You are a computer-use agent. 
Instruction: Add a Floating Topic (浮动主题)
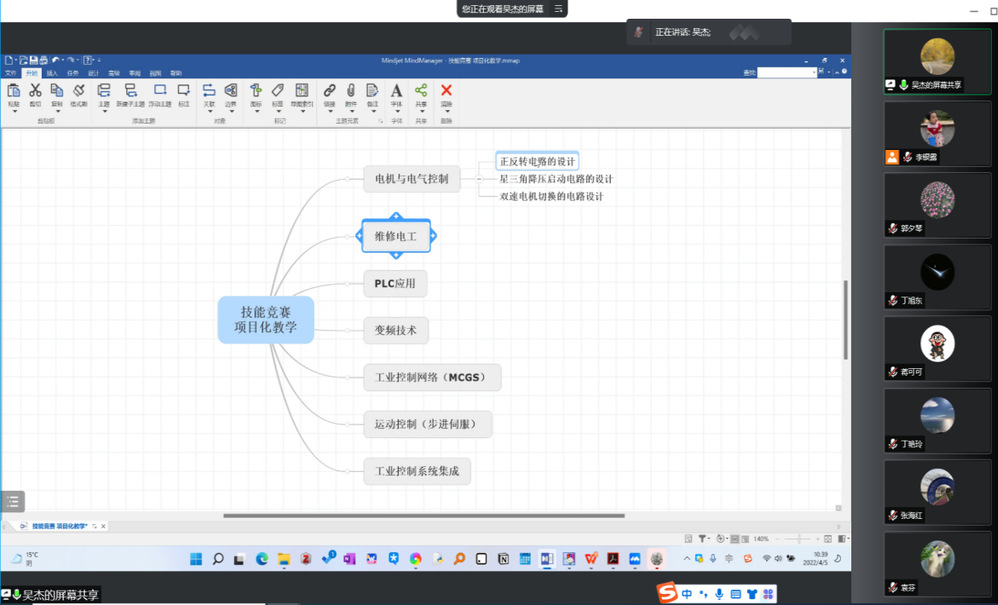pos(160,91)
